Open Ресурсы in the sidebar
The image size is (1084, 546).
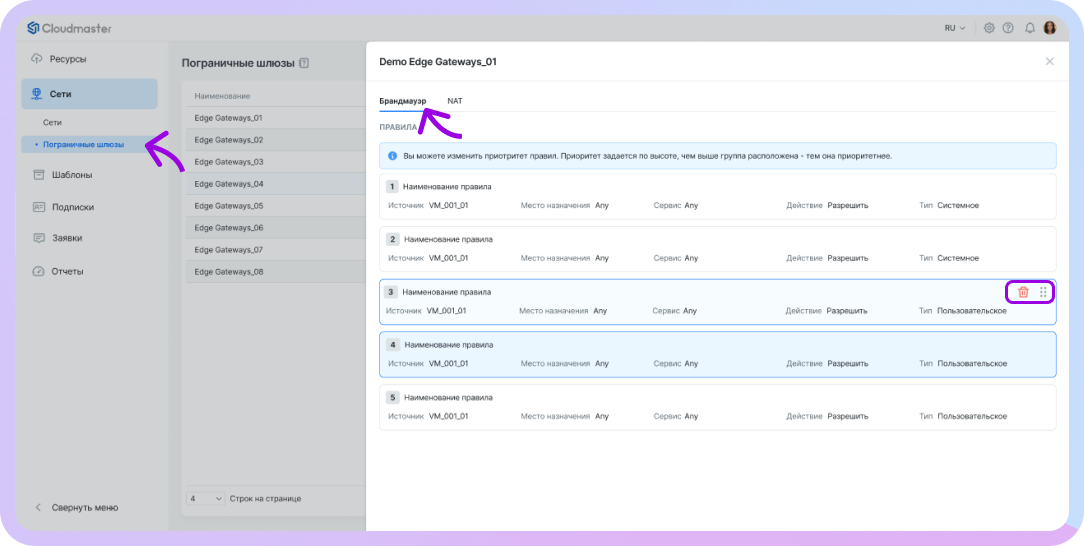(68, 58)
